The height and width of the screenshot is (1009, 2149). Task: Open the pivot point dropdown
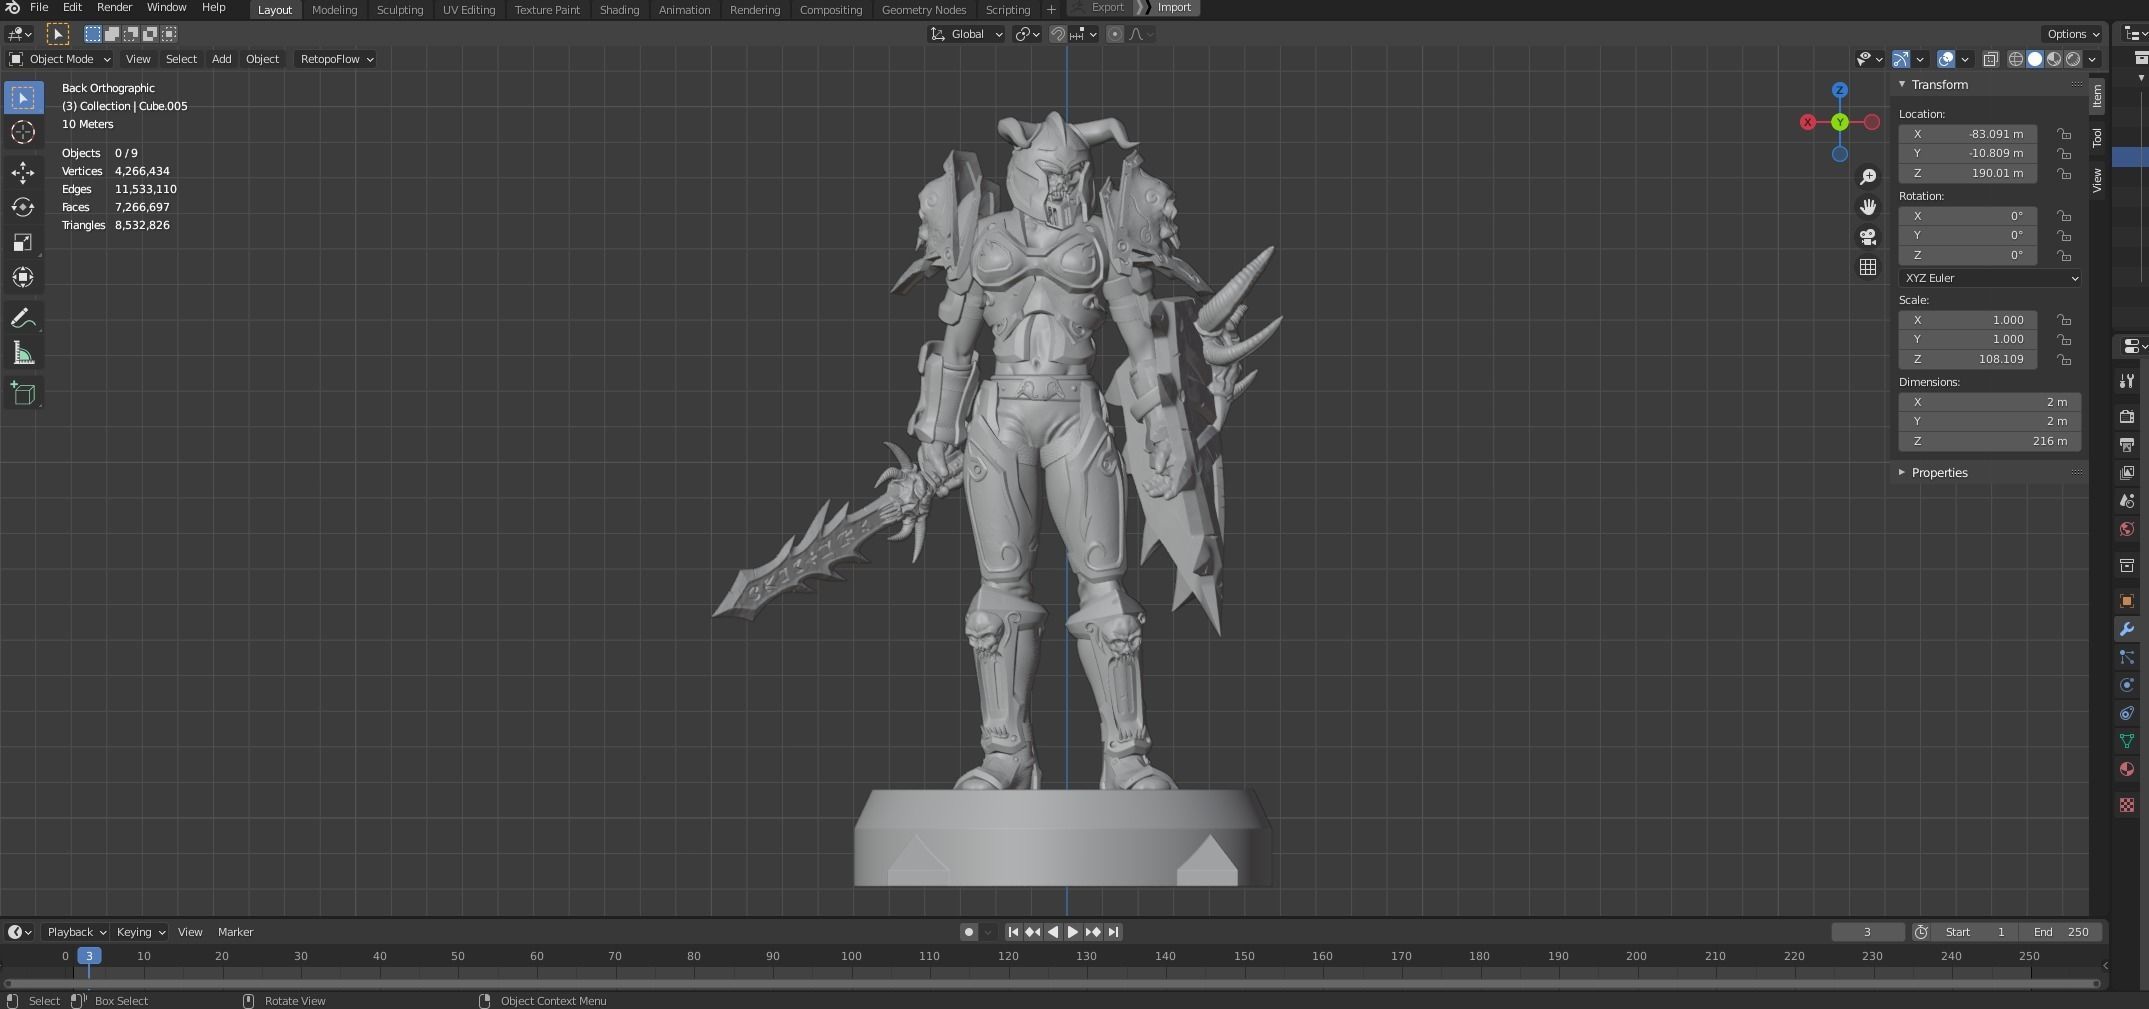[x=1028, y=34]
